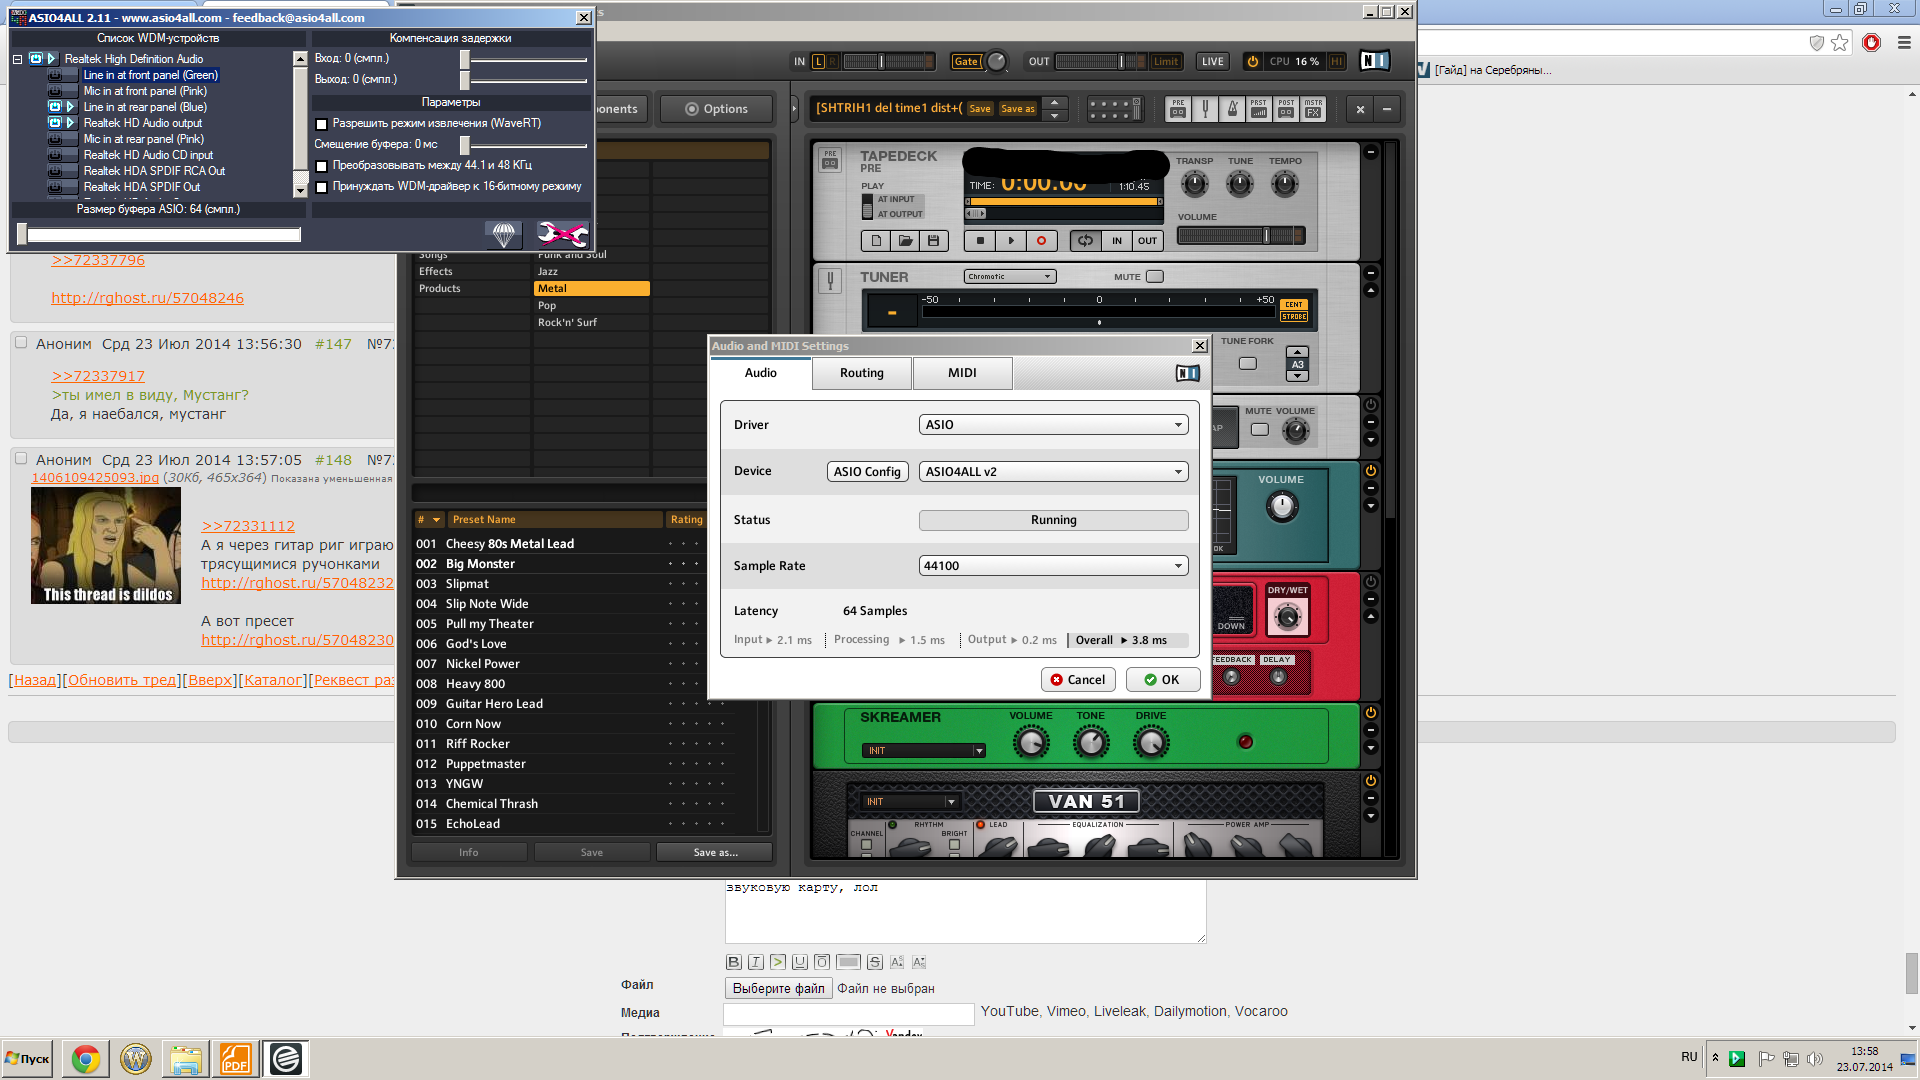Screen dimensions: 1920x1080
Task: Open the Tuner Chromatic mode dropdown
Action: pyautogui.click(x=1010, y=277)
